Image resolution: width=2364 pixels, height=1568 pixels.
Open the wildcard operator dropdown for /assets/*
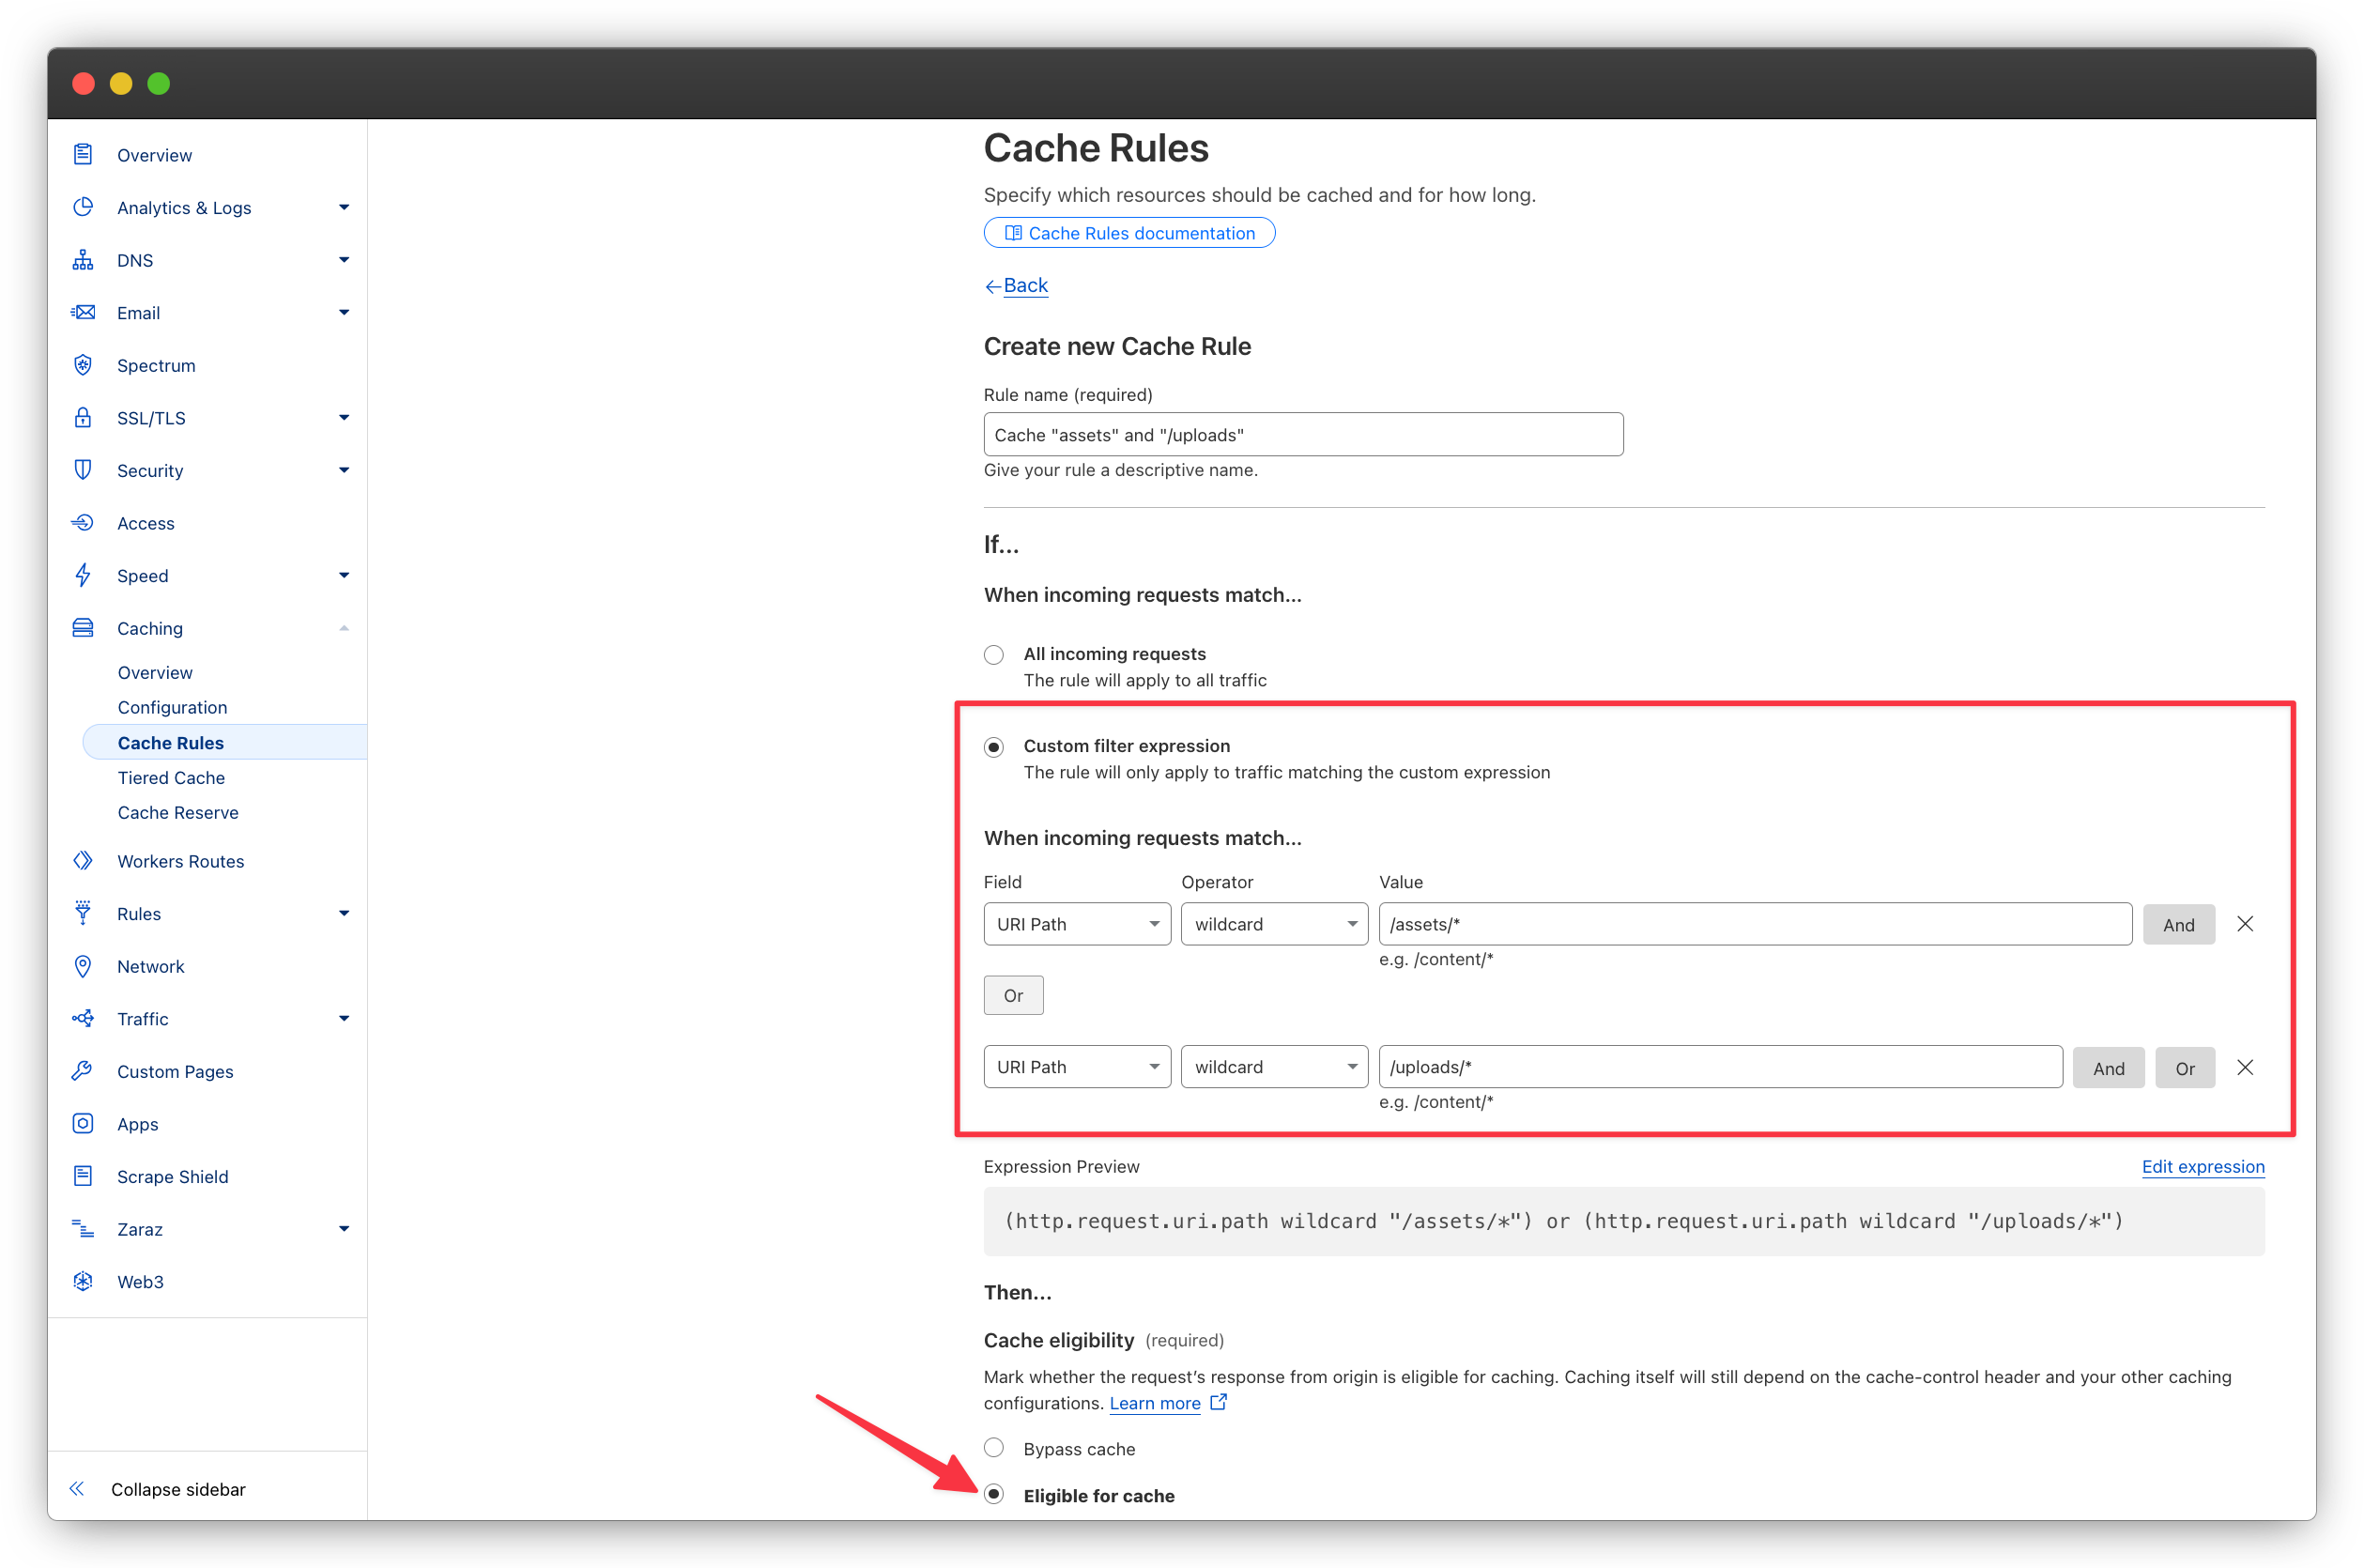1274,924
